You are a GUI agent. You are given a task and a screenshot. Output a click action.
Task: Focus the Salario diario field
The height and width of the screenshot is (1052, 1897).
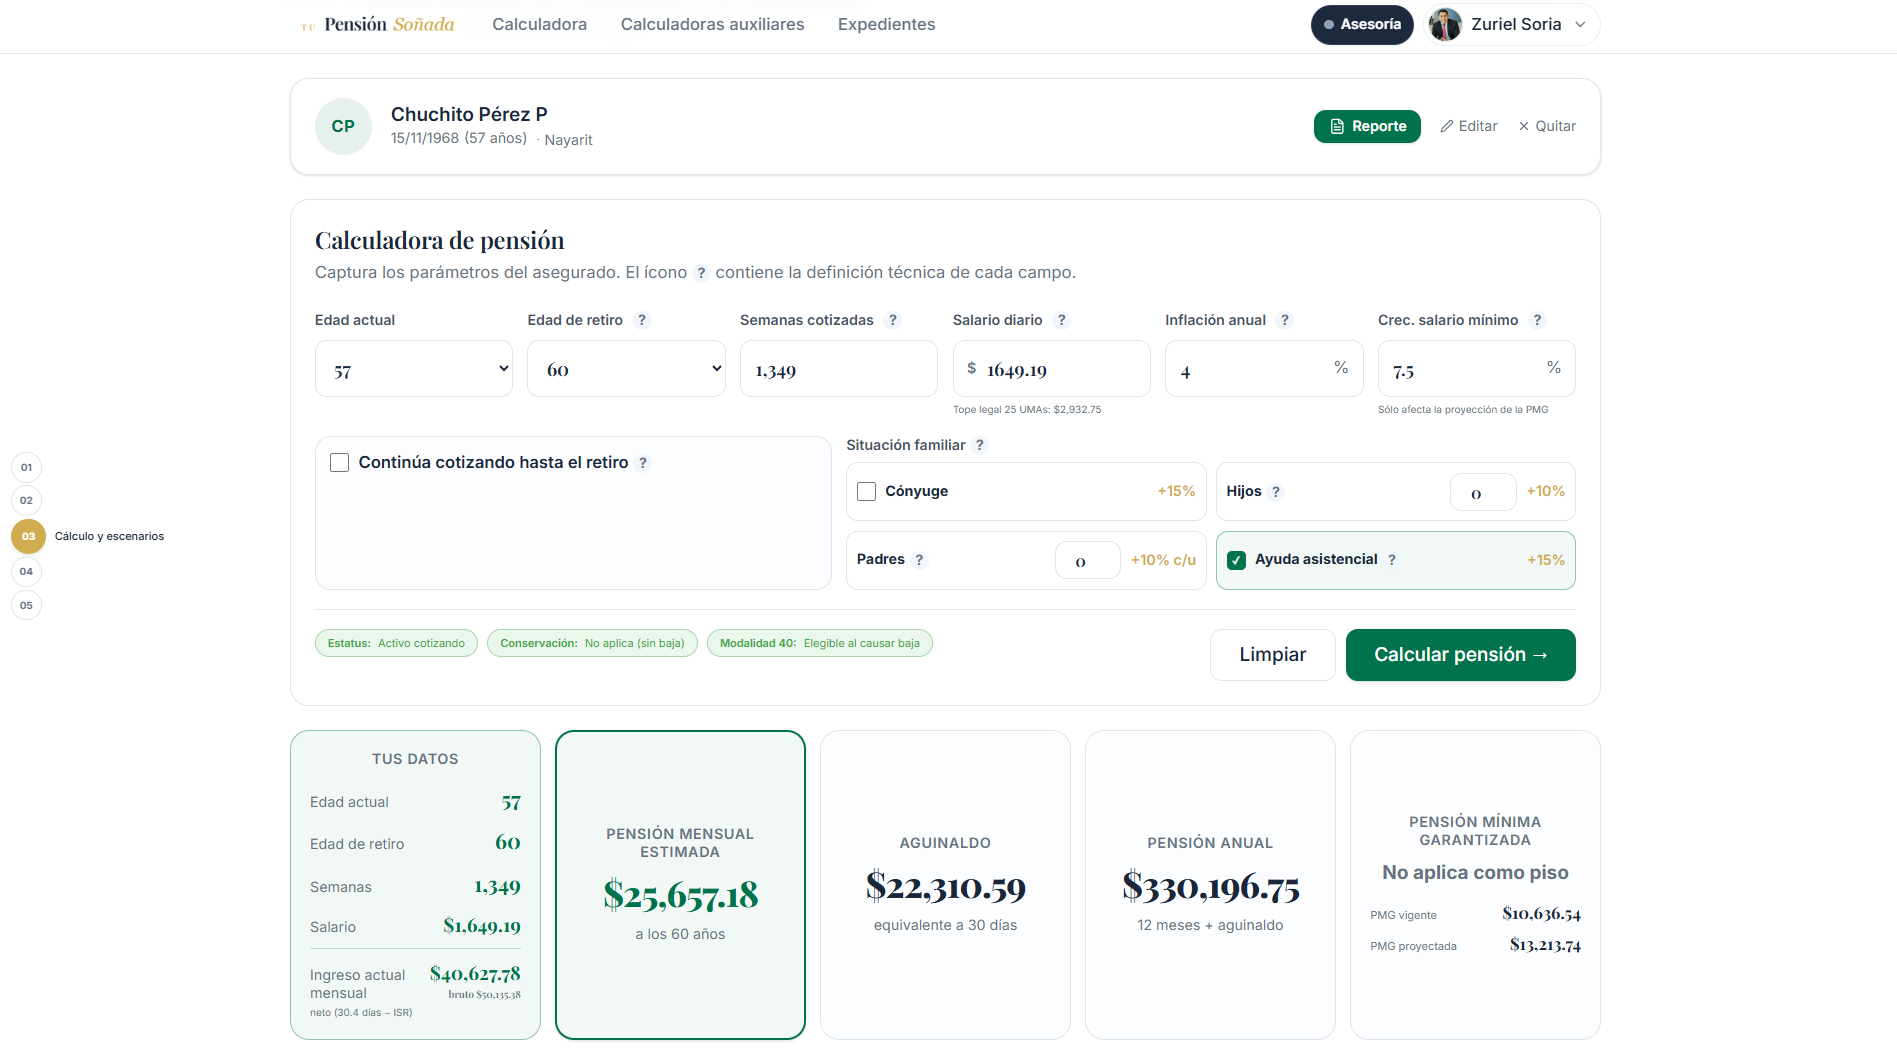(x=1051, y=369)
